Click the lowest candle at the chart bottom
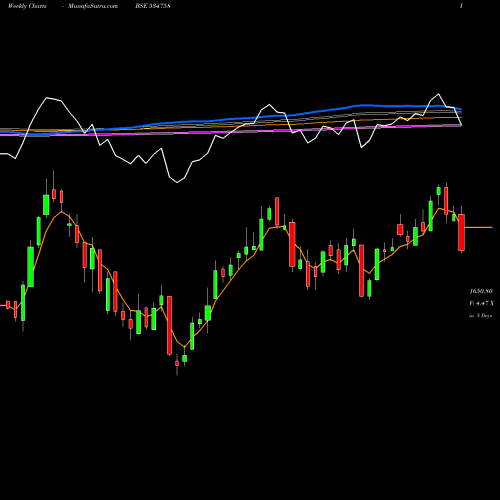 coord(177,363)
